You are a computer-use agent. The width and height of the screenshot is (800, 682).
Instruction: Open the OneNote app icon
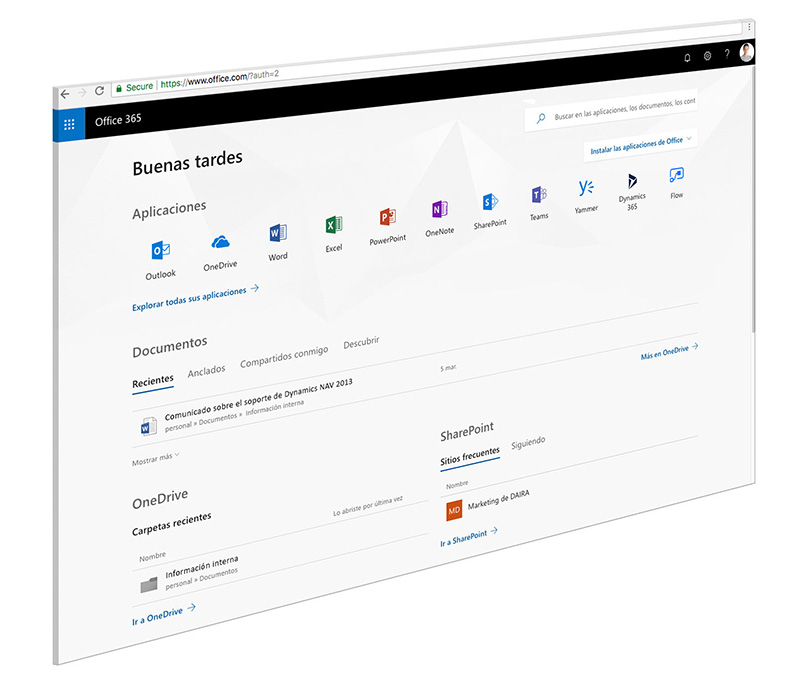point(440,209)
